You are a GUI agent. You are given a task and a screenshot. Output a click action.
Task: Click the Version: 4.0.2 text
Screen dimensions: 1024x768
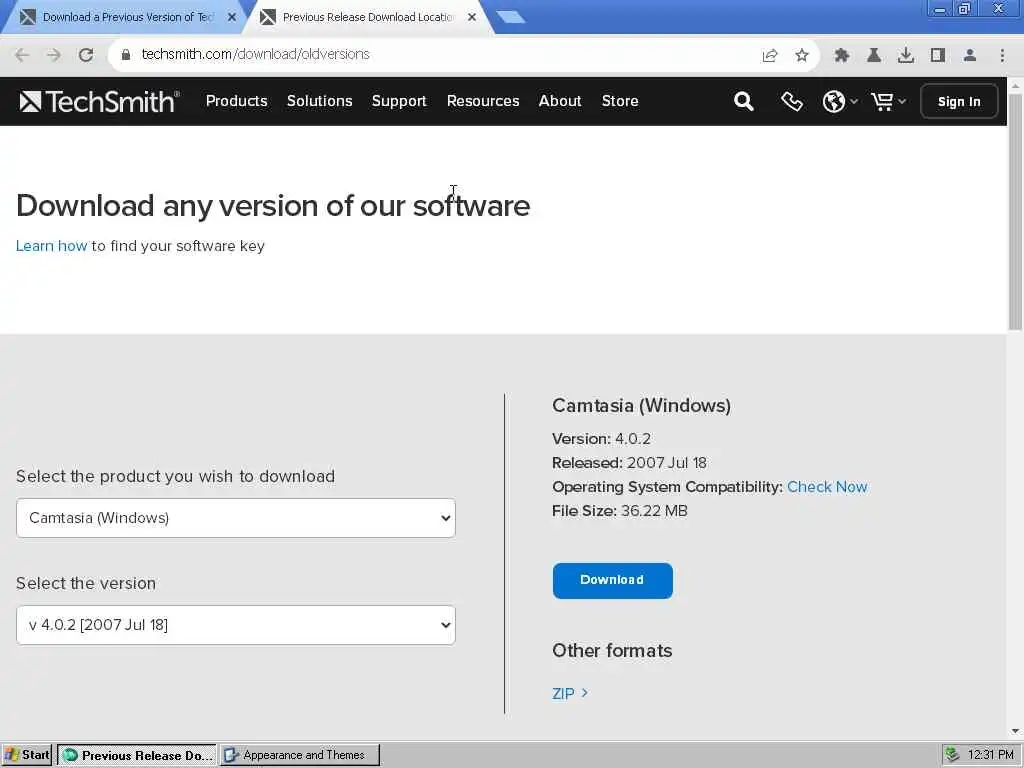601,438
